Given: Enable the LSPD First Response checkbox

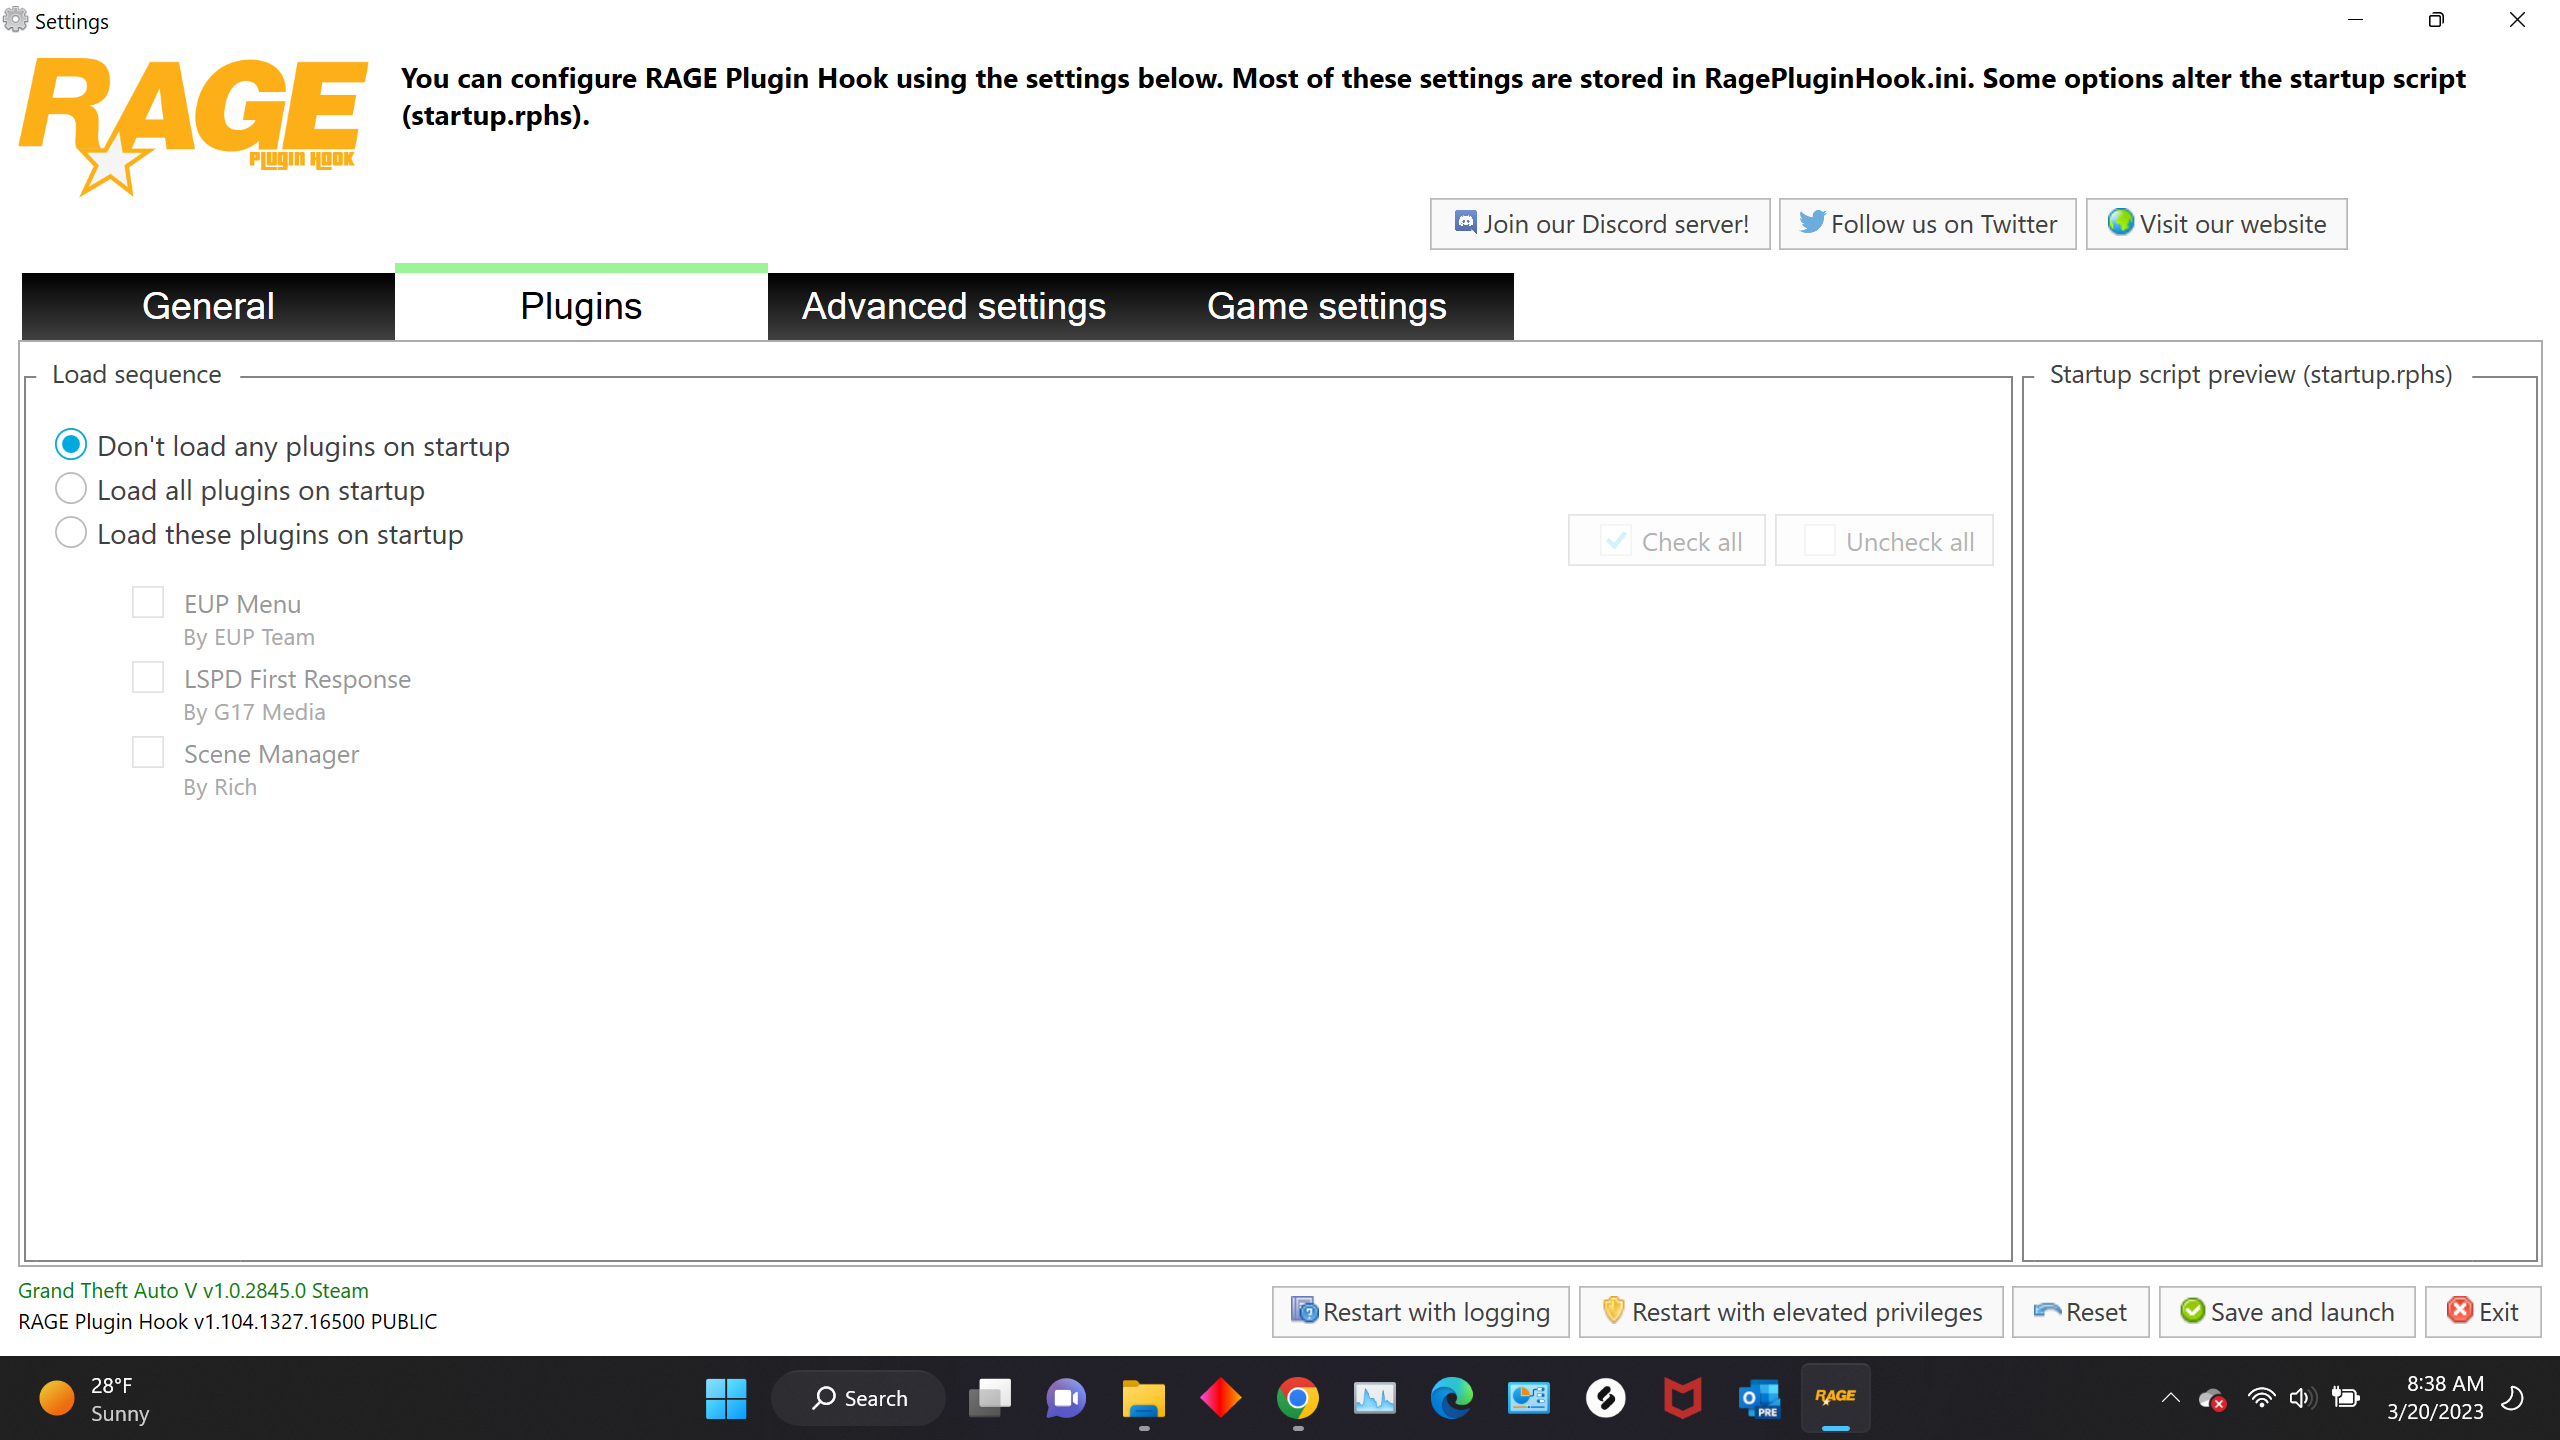Looking at the screenshot, I should pyautogui.click(x=148, y=678).
